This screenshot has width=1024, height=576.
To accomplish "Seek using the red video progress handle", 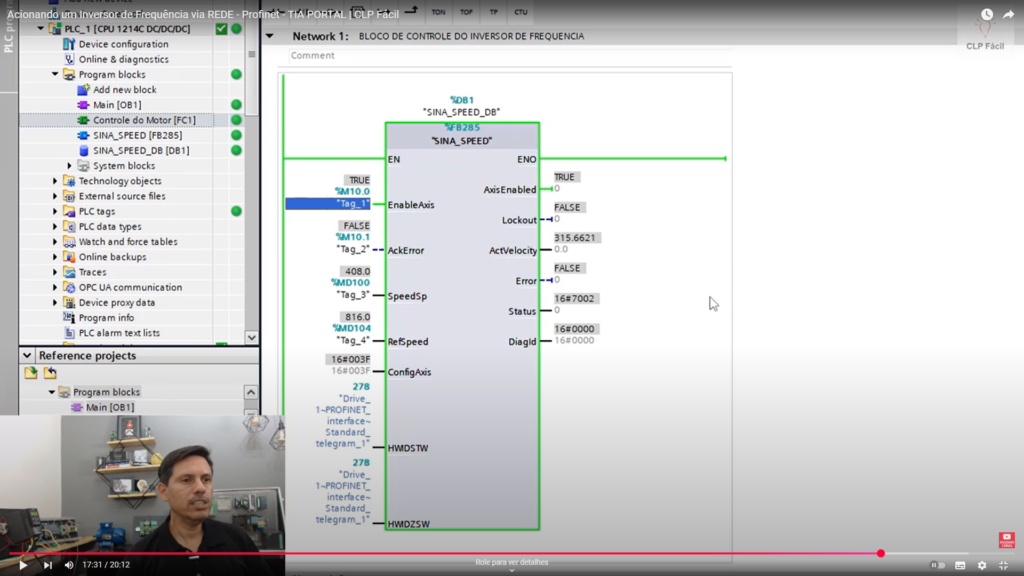I will 880,554.
